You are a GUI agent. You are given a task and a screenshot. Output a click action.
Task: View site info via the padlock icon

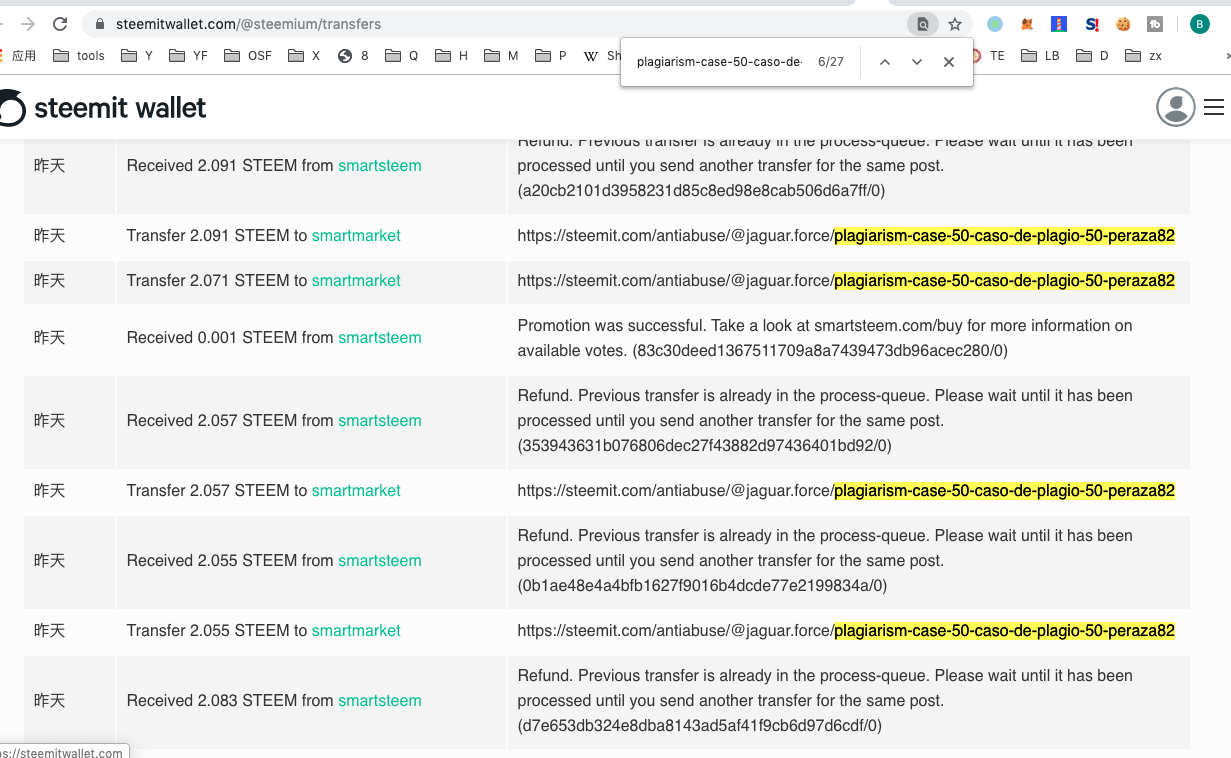coord(100,24)
